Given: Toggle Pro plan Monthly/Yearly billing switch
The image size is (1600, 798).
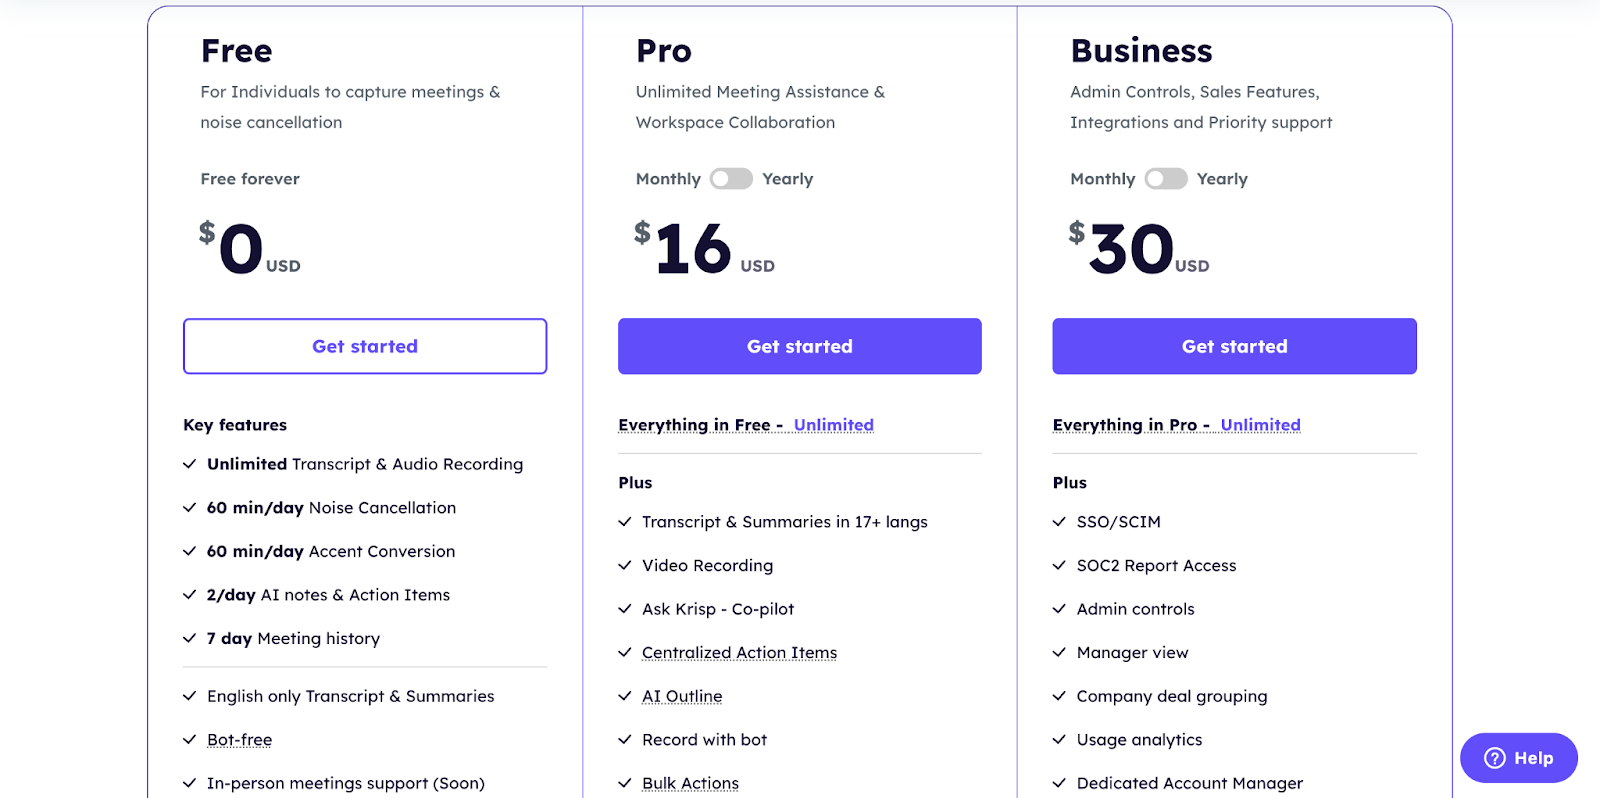Looking at the screenshot, I should tap(731, 179).
